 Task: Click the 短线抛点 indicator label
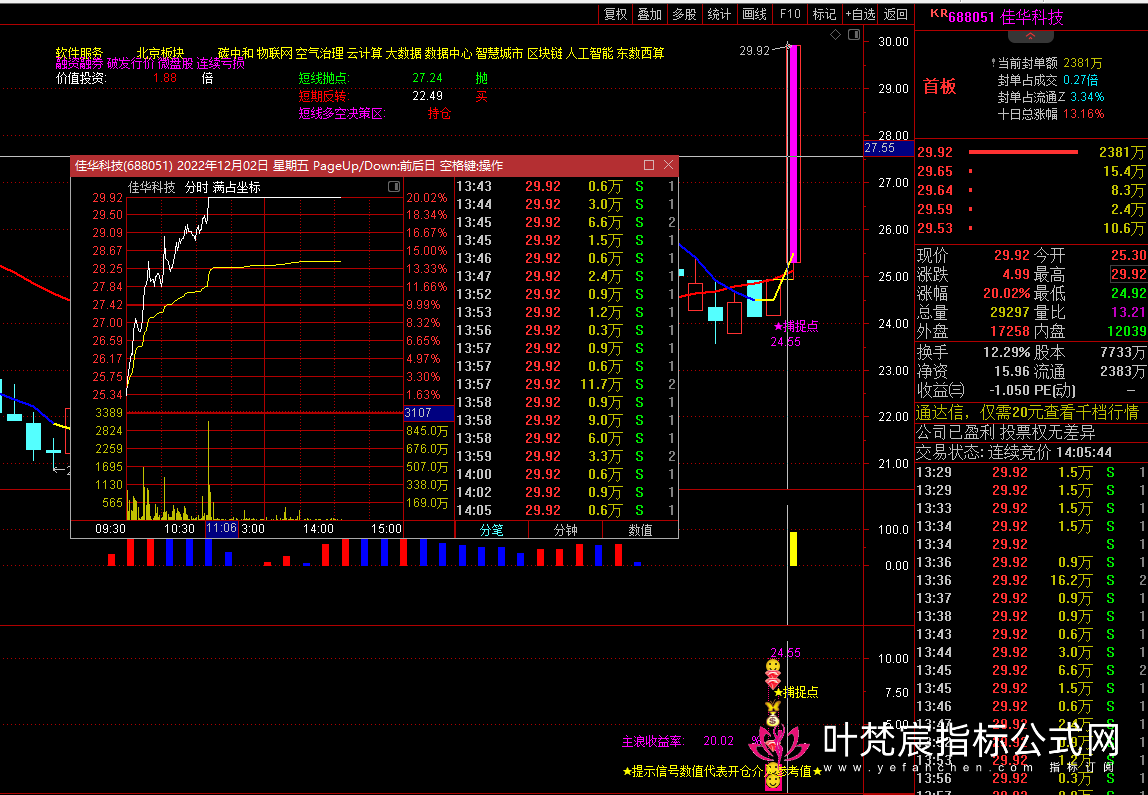click(x=324, y=78)
